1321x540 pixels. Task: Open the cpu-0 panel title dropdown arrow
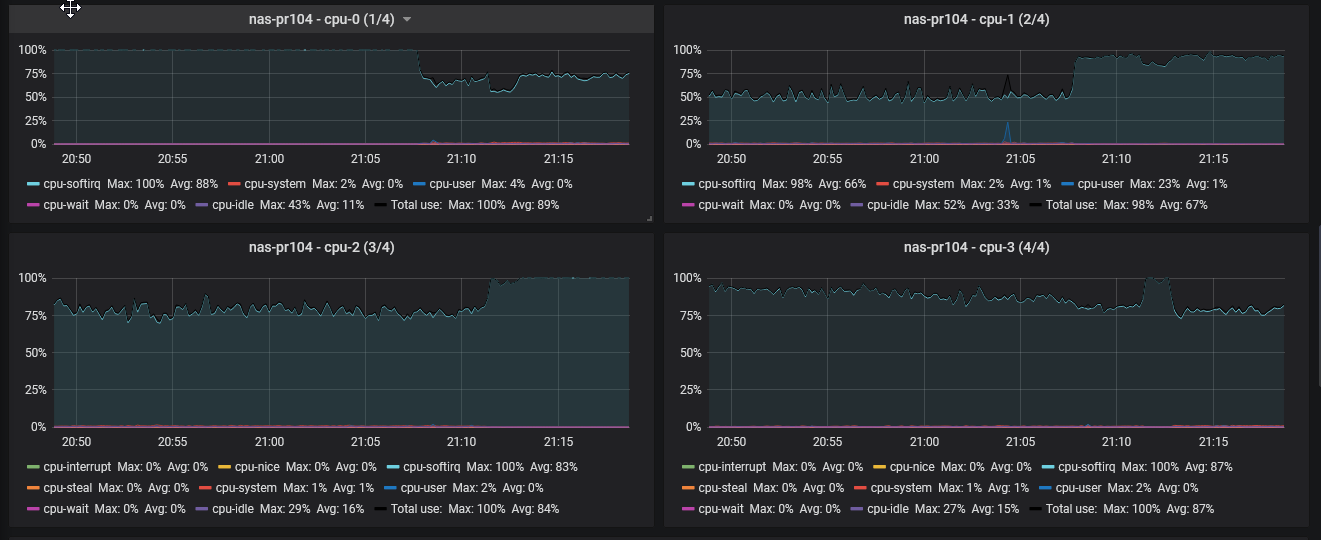coord(407,19)
